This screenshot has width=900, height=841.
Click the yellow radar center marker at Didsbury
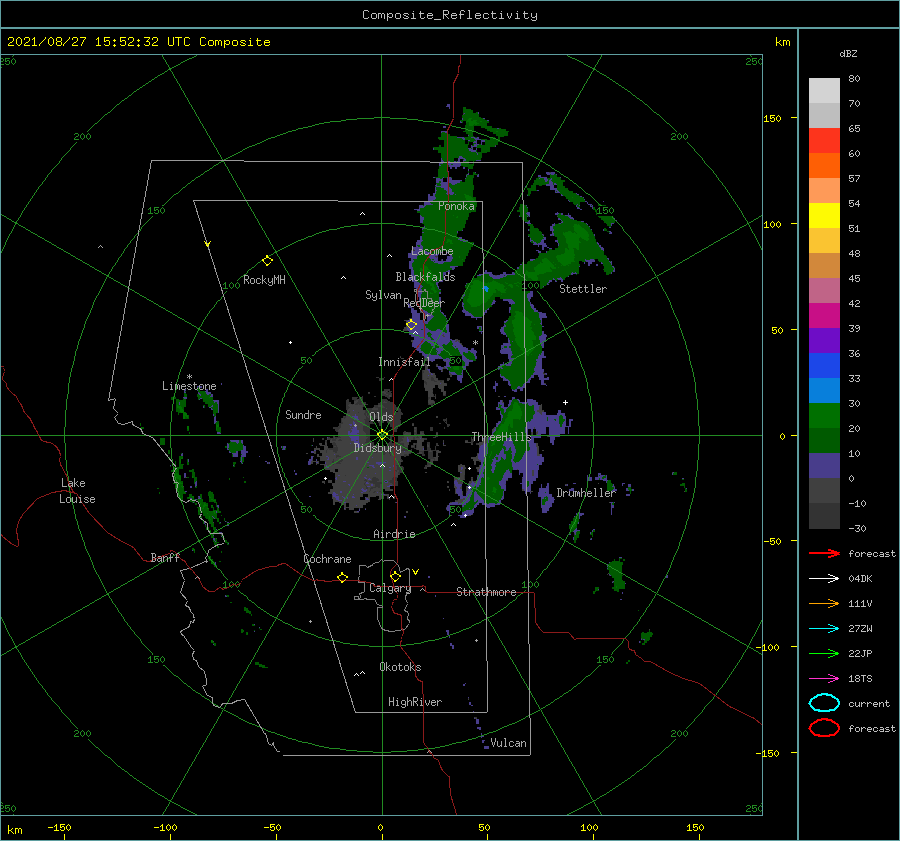(382, 435)
